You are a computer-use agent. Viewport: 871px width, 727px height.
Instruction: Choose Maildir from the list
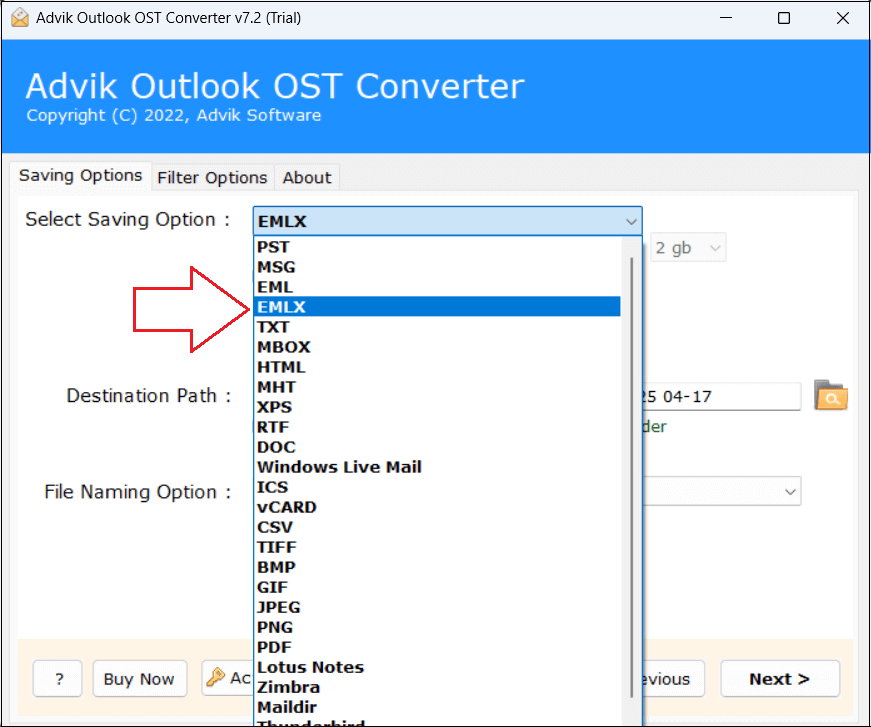coord(437,706)
